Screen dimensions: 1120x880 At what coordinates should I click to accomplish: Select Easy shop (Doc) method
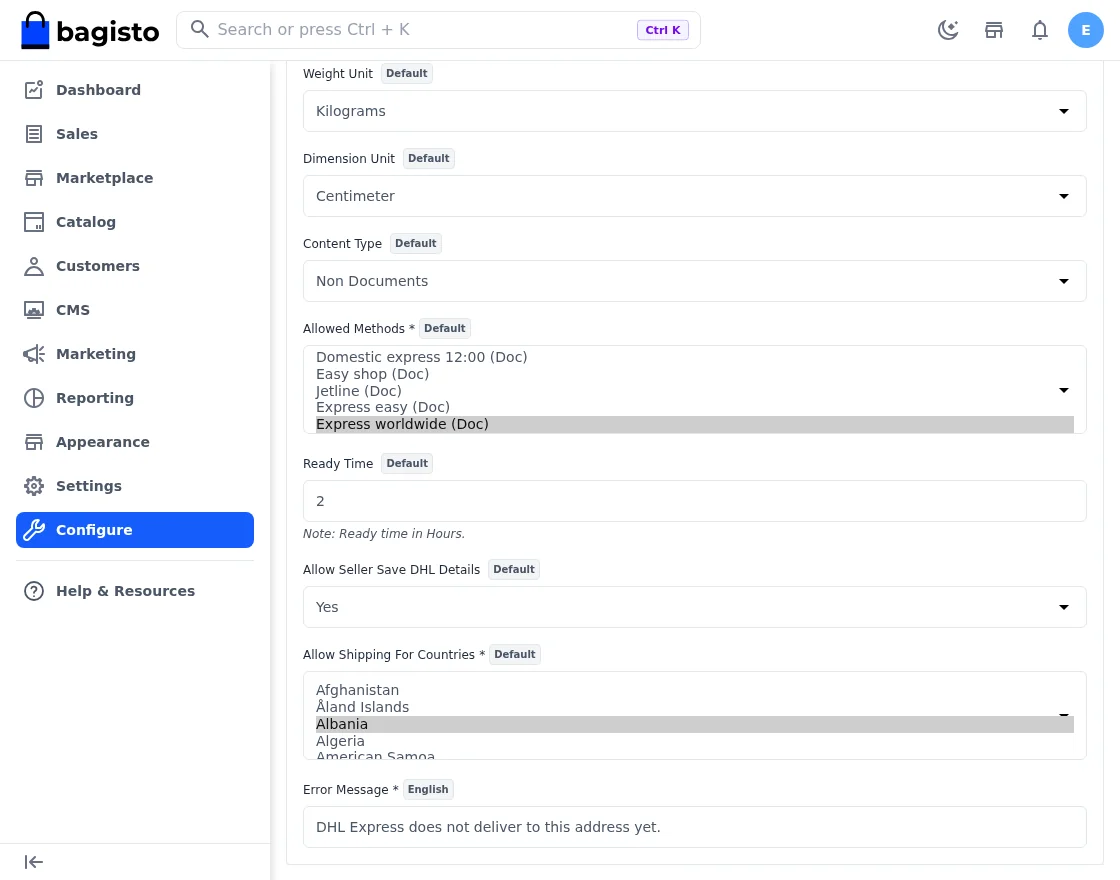click(x=694, y=374)
